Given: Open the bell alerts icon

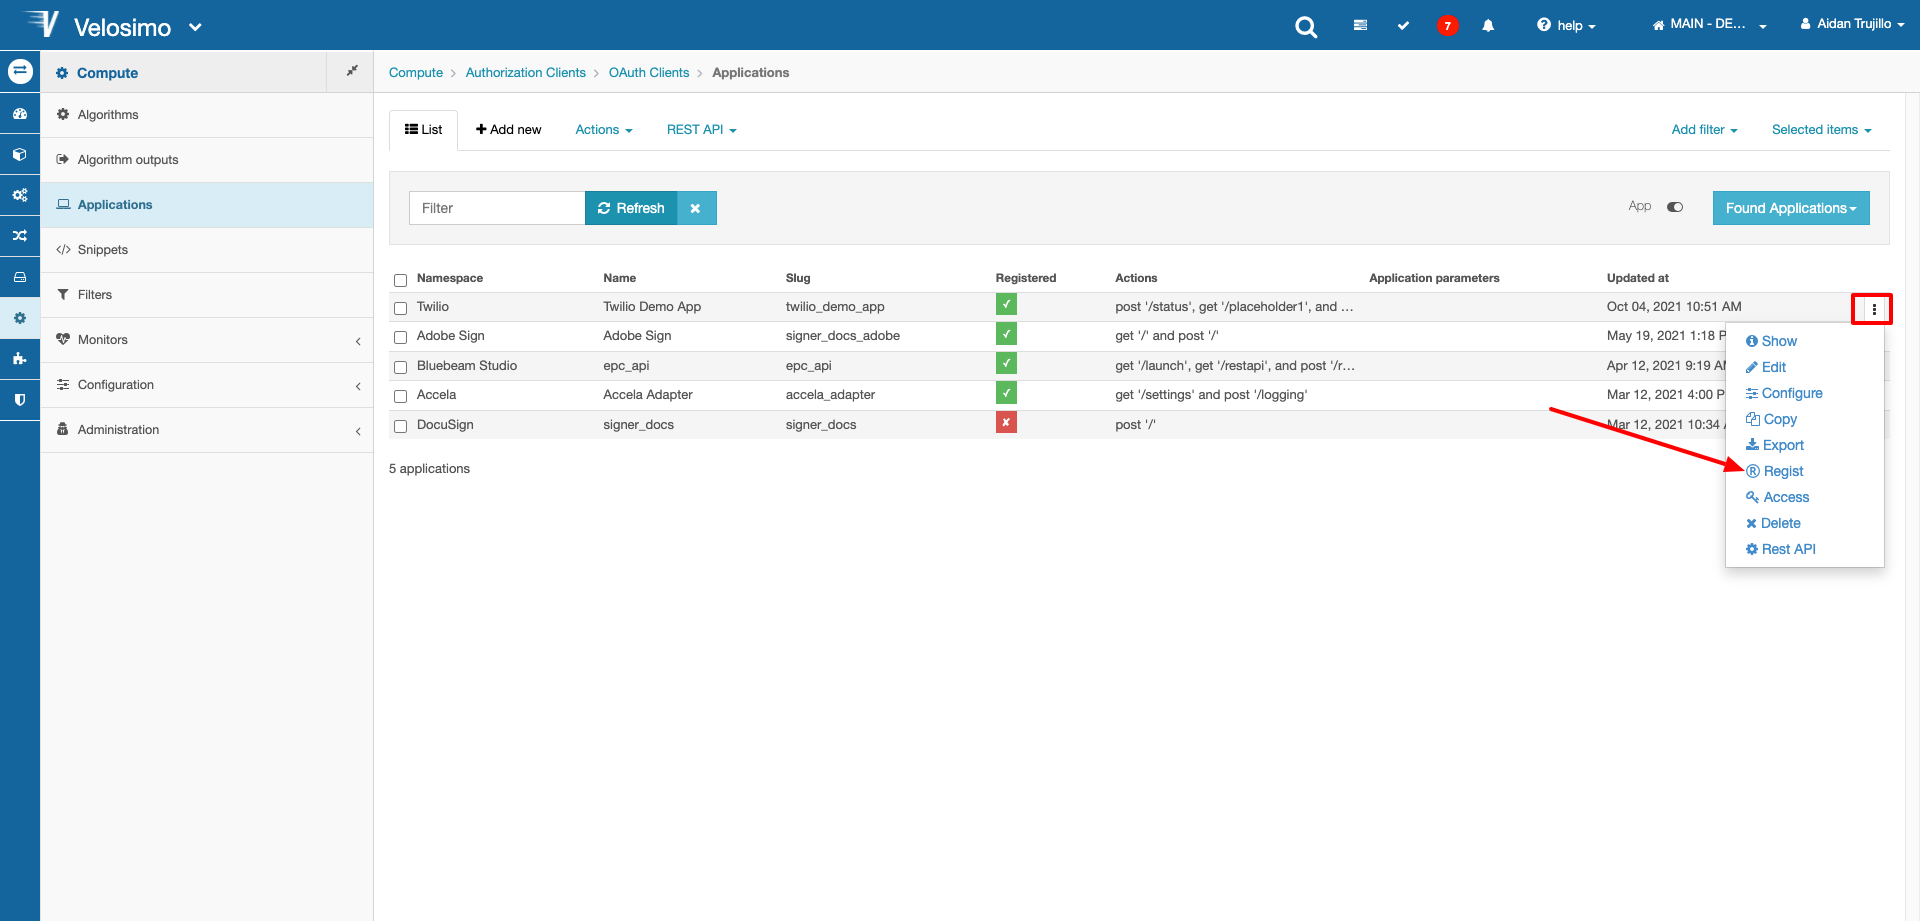Looking at the screenshot, I should (x=1488, y=25).
